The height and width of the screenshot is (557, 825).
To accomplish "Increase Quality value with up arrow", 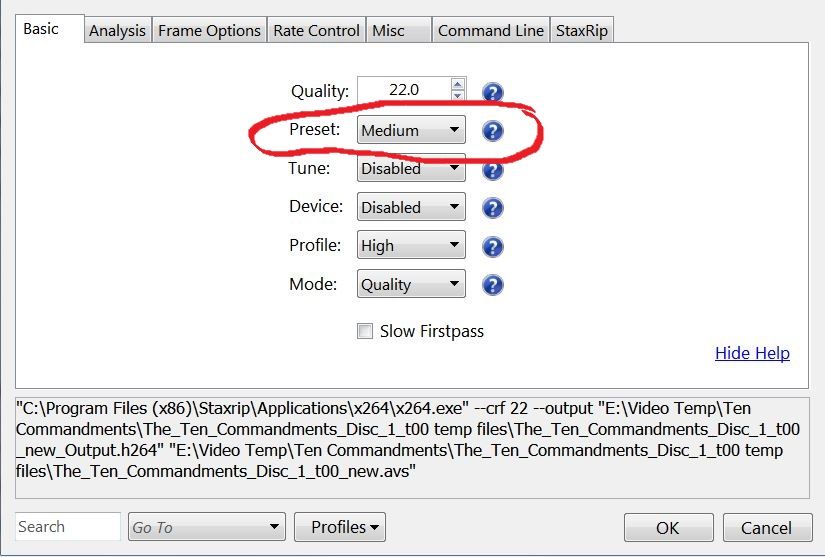I will point(458,84).
